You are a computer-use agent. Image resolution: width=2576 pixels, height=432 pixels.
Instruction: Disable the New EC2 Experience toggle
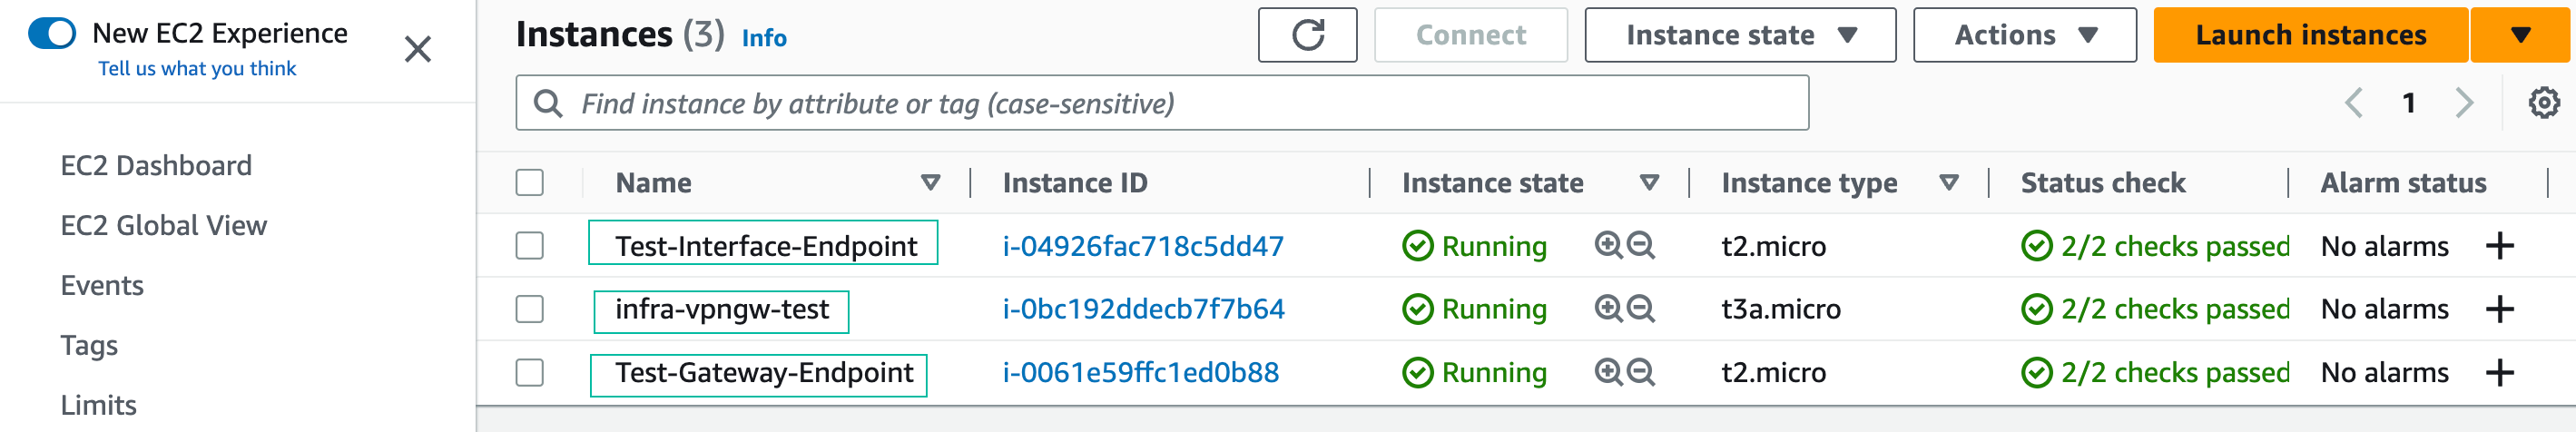coord(52,33)
